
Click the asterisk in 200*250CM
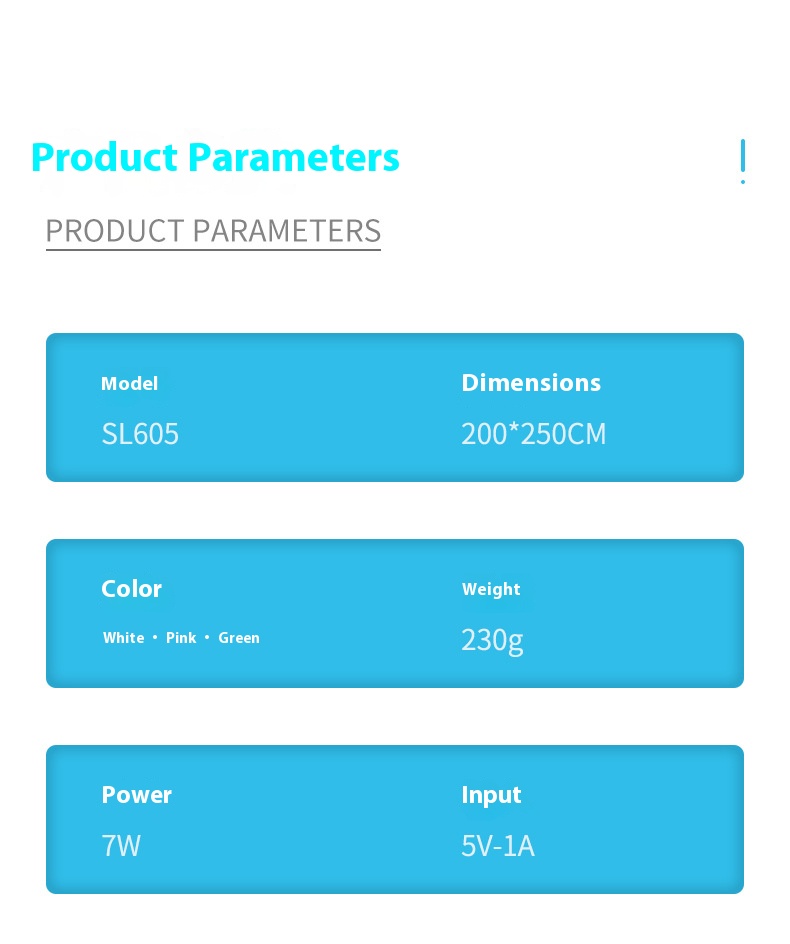514,428
